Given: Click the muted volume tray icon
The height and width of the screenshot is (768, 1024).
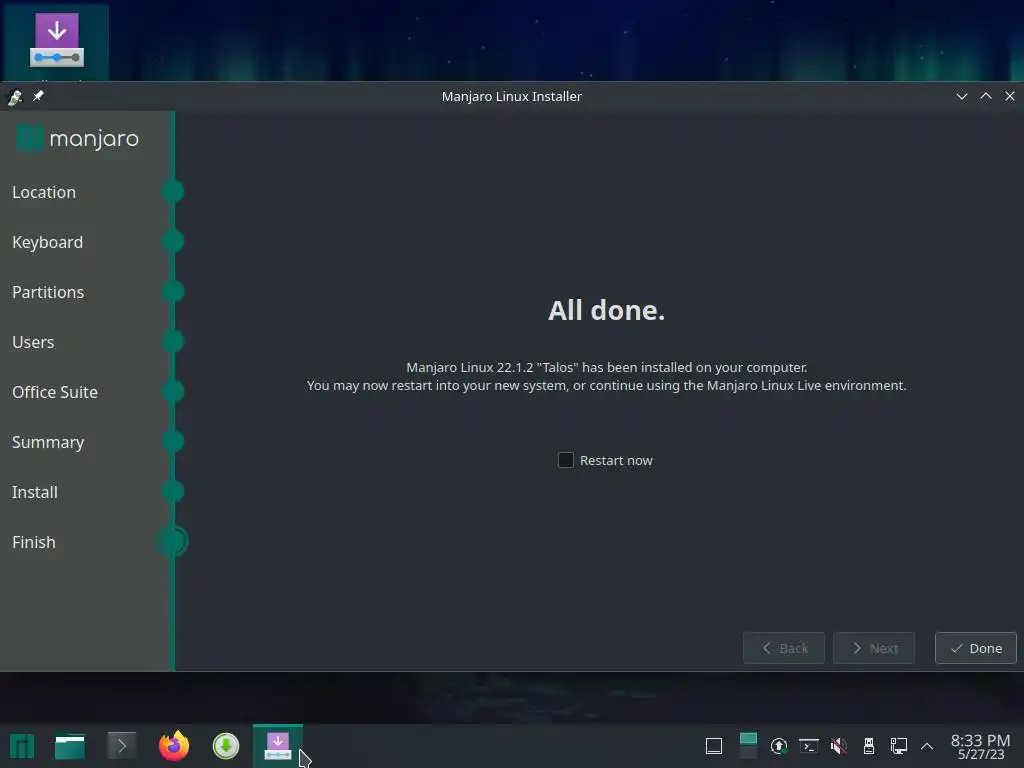Looking at the screenshot, I should coord(839,746).
